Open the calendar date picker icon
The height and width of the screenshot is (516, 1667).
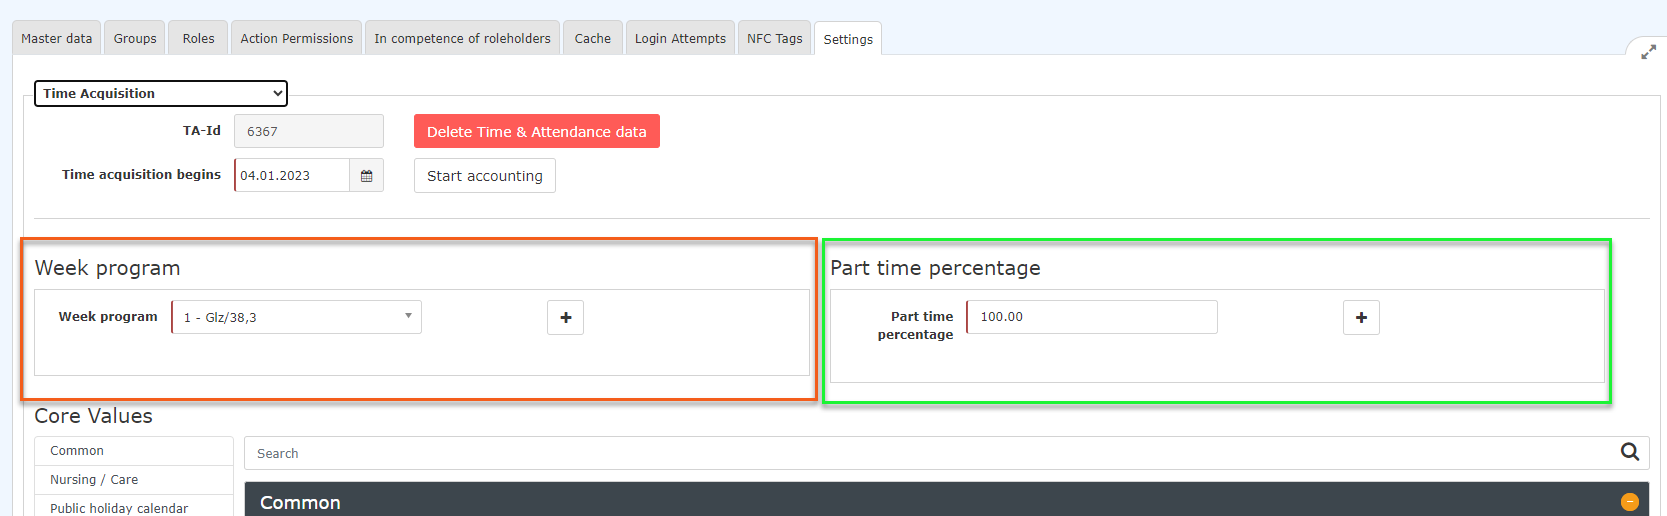click(x=366, y=176)
